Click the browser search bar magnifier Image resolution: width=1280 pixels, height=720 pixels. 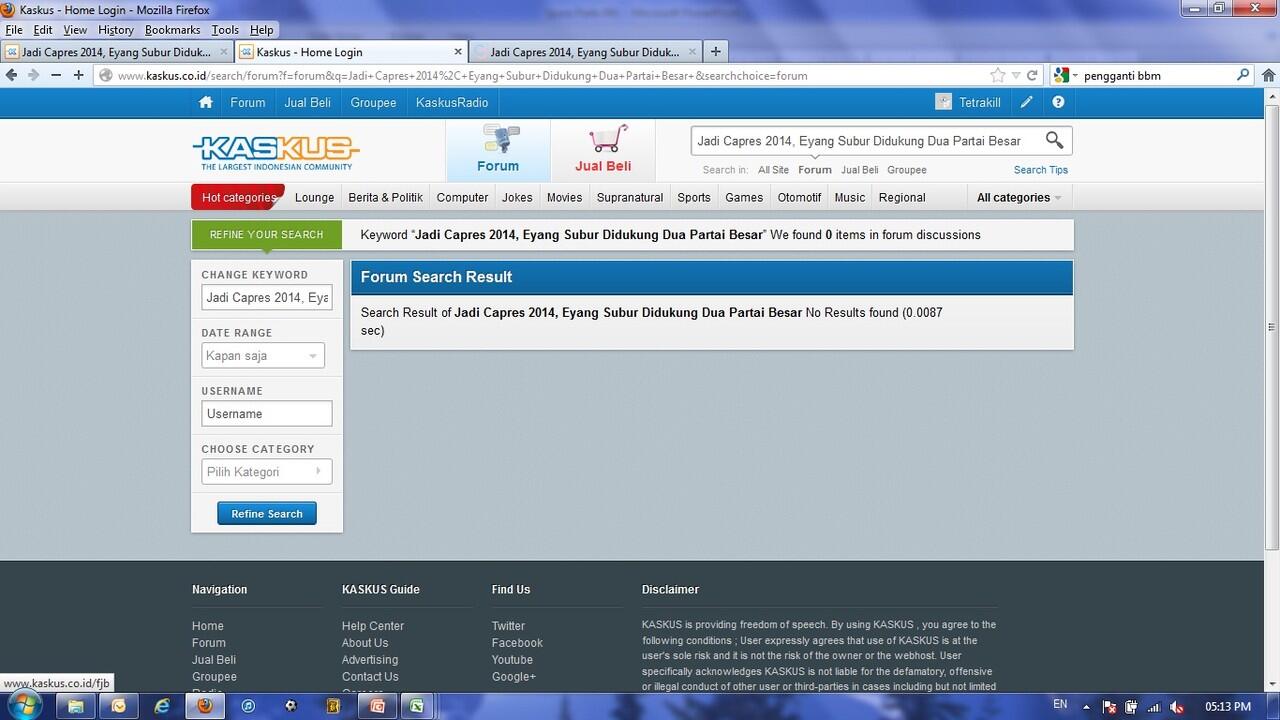pos(1243,75)
